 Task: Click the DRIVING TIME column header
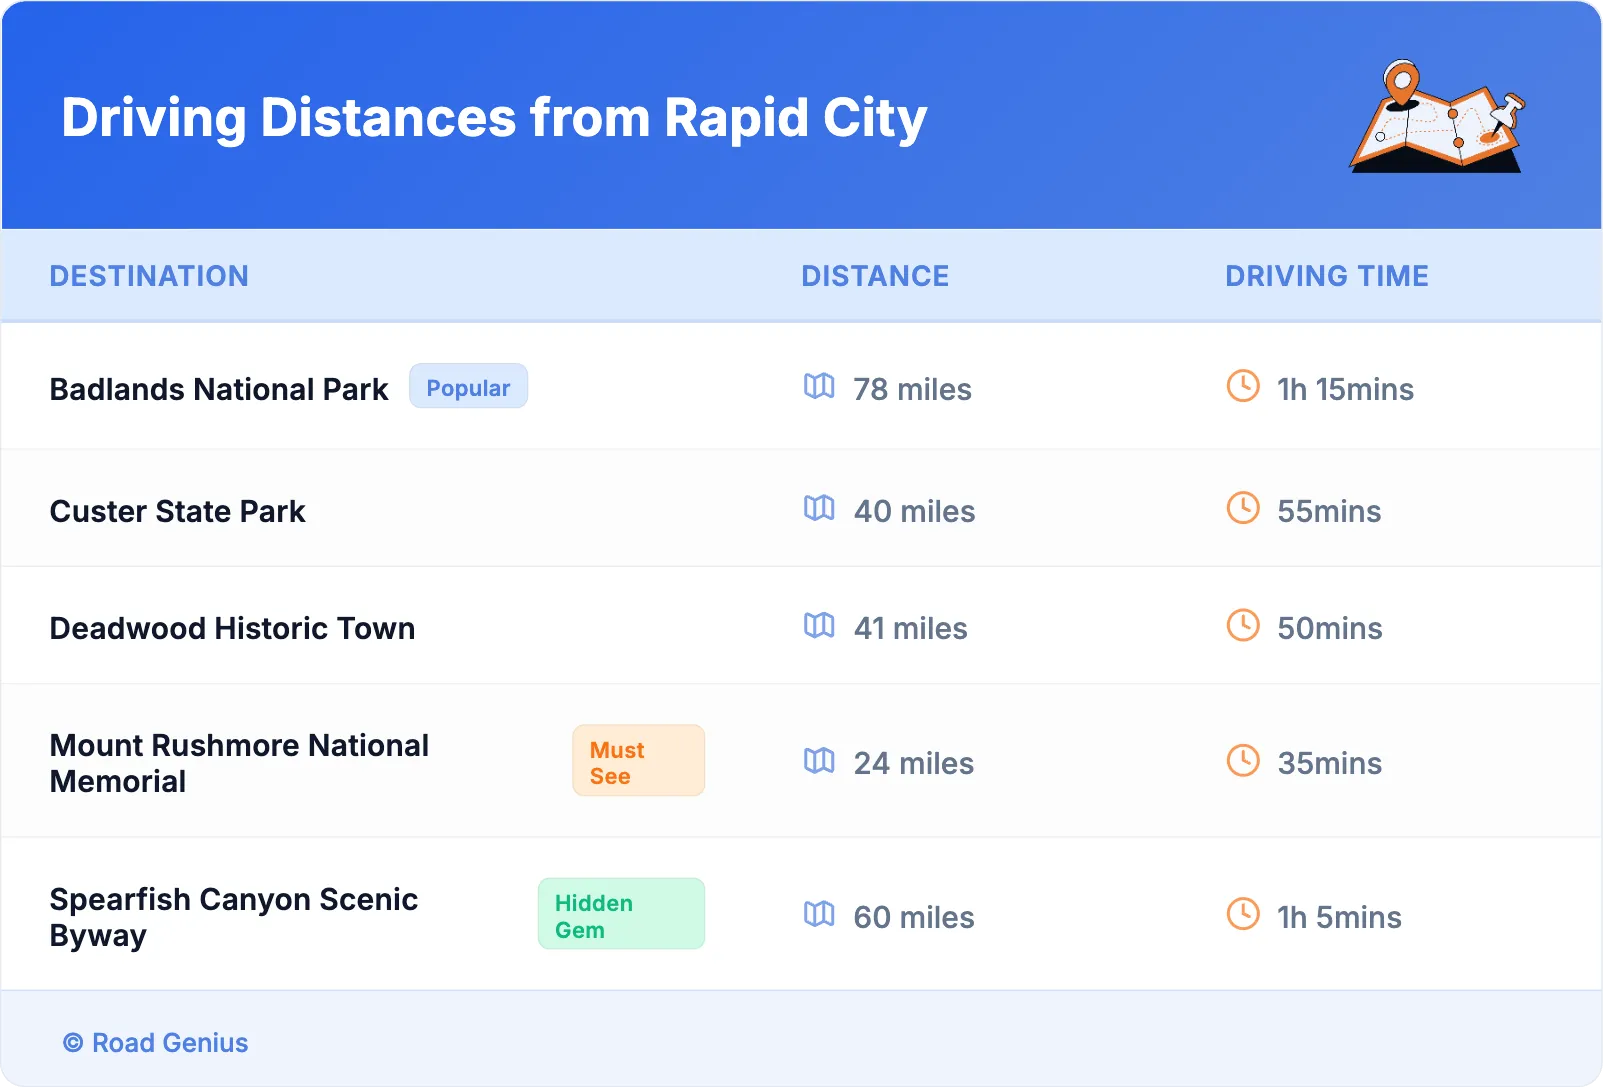[1327, 276]
